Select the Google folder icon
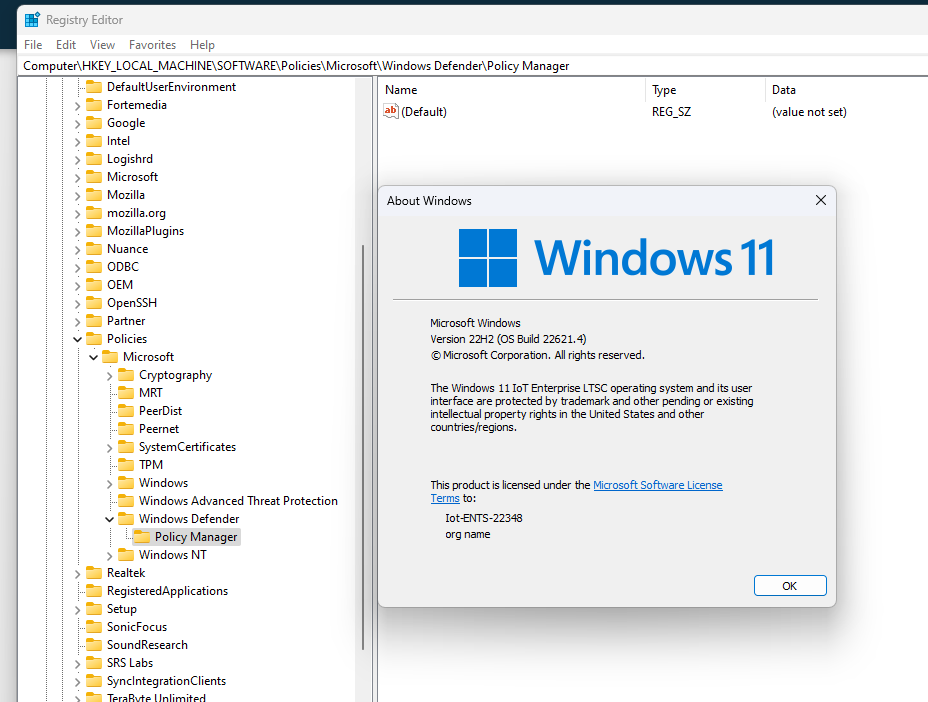Screen dimensions: 928x702 (x=94, y=123)
